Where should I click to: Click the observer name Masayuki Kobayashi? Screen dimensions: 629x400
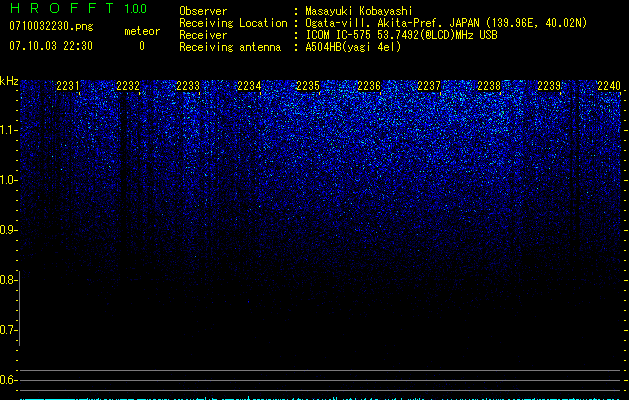[359, 11]
